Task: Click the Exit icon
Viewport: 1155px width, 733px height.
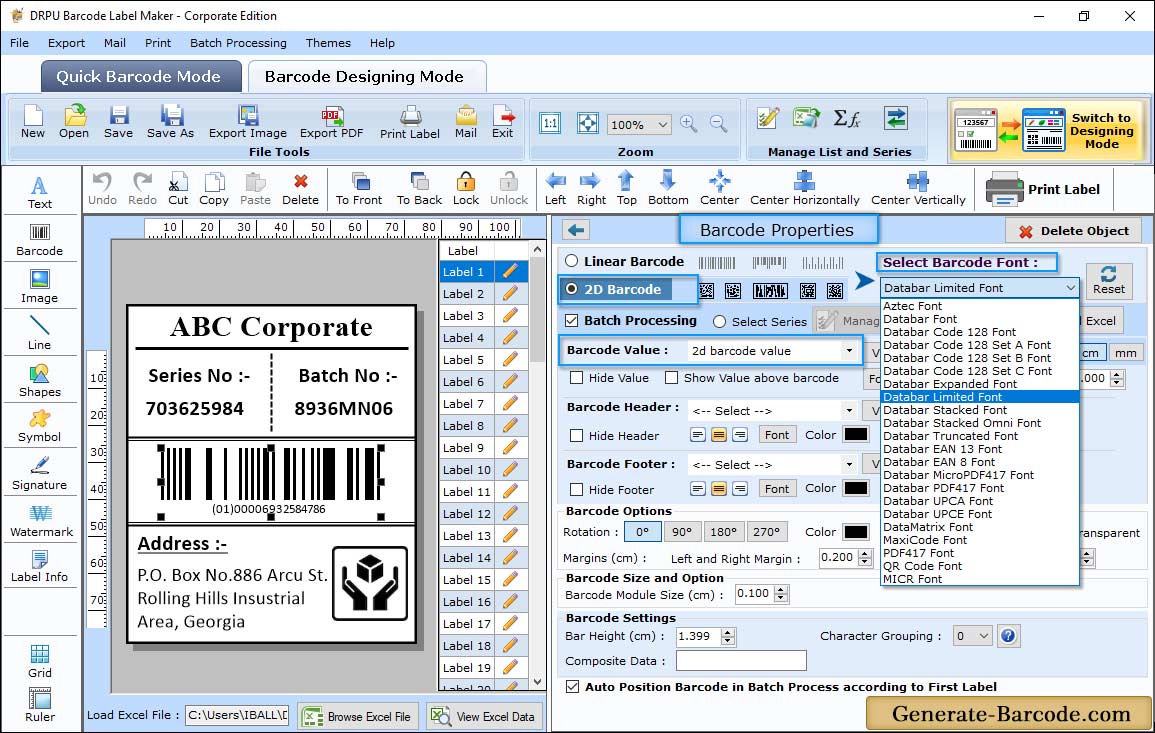Action: coord(503,122)
